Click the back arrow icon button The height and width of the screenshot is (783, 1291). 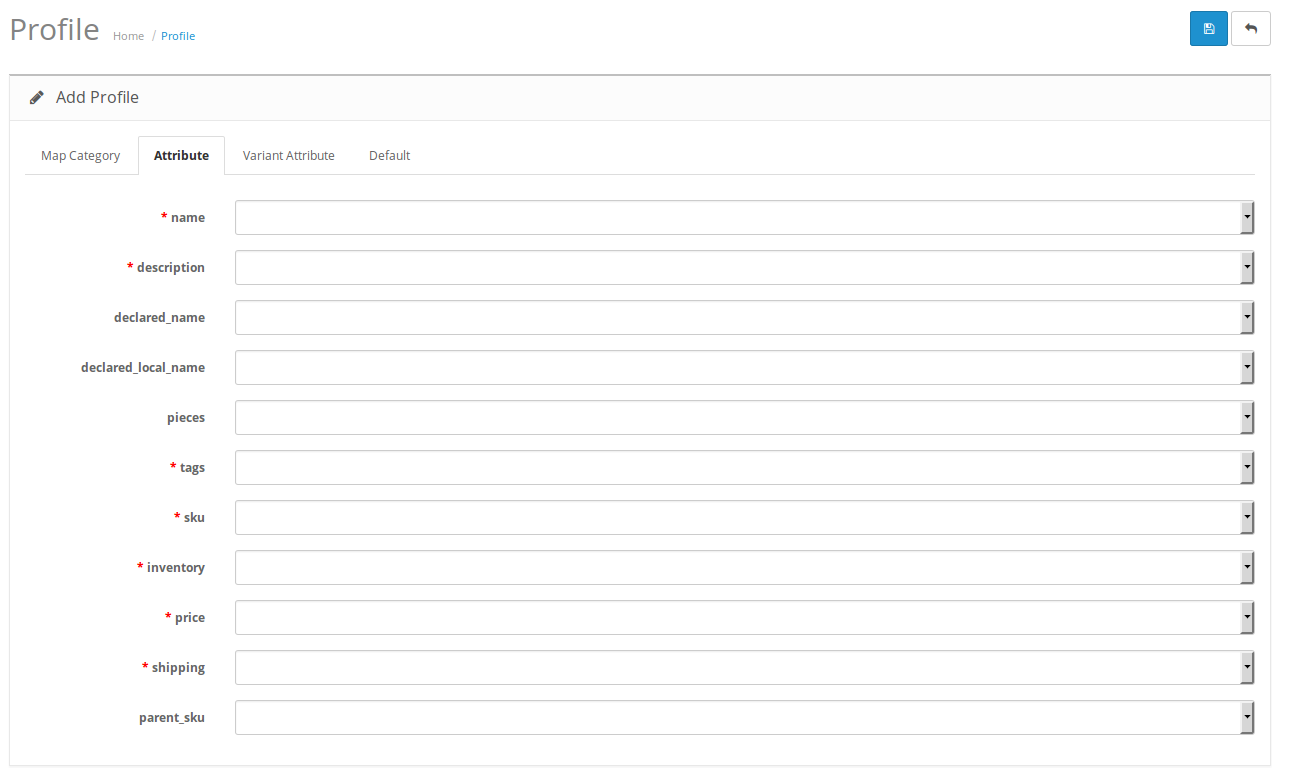1250,29
